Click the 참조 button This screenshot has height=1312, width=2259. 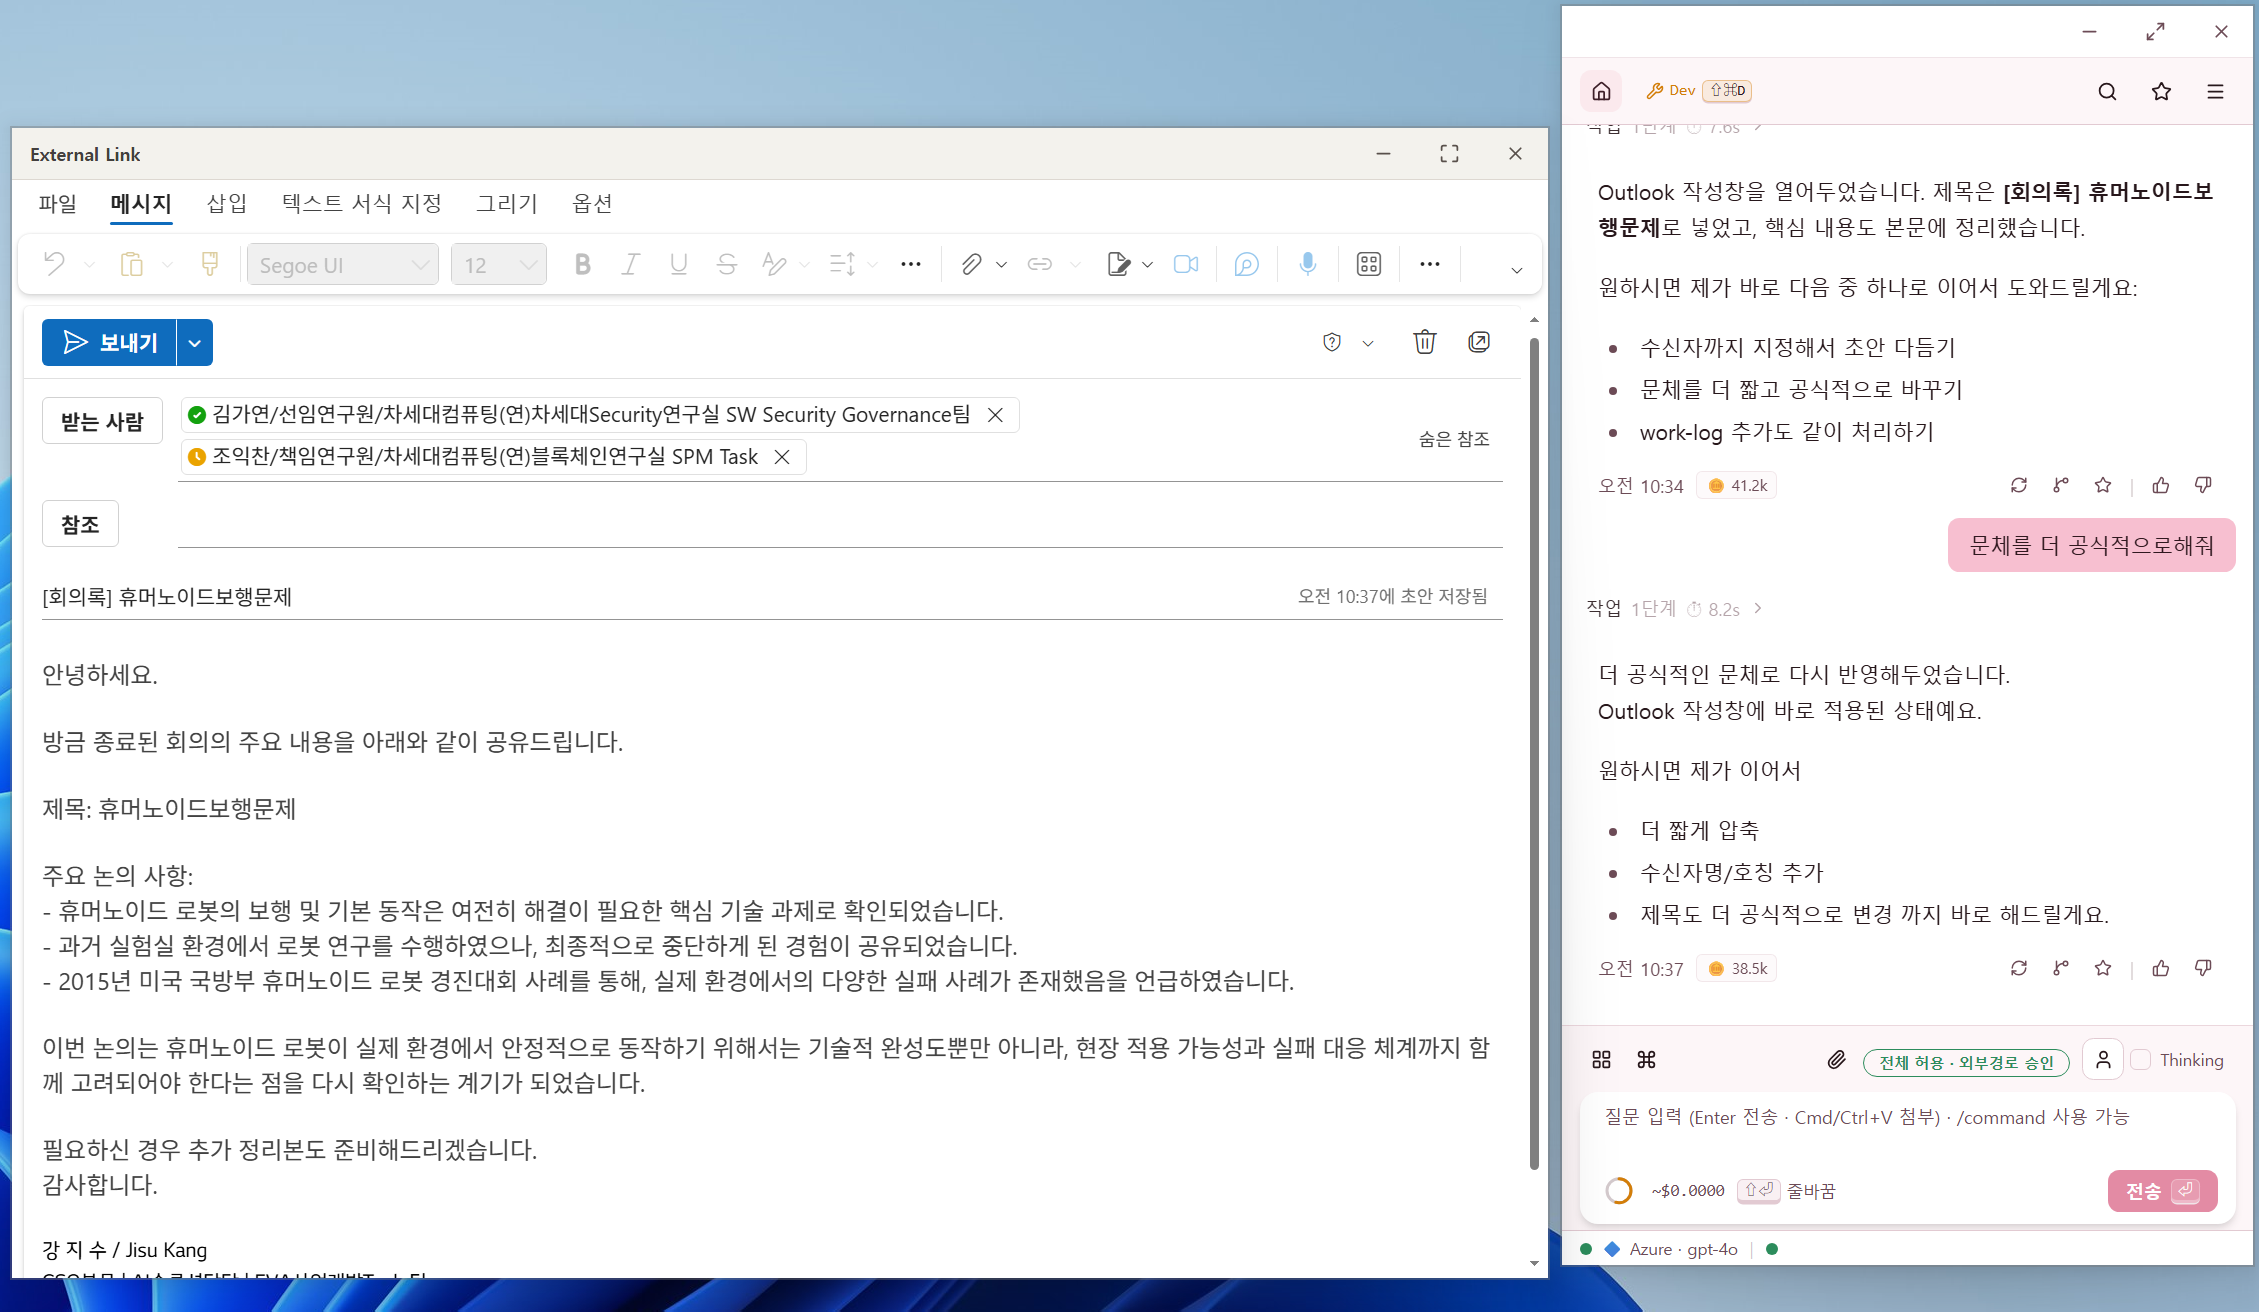point(80,524)
